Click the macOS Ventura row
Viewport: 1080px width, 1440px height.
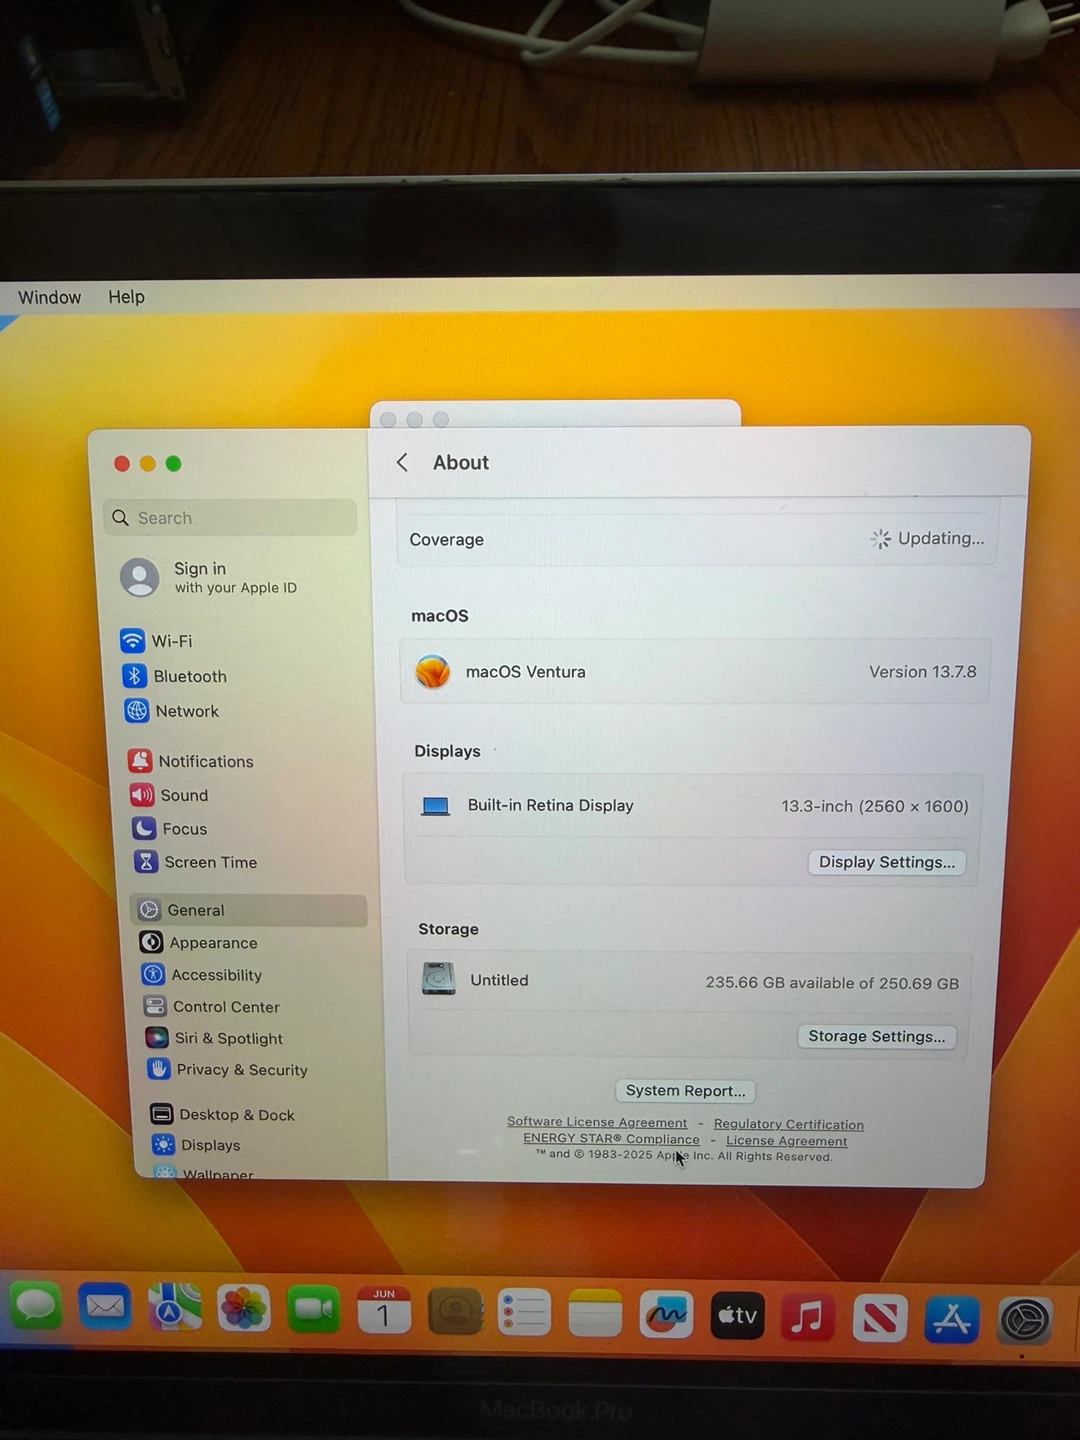695,671
